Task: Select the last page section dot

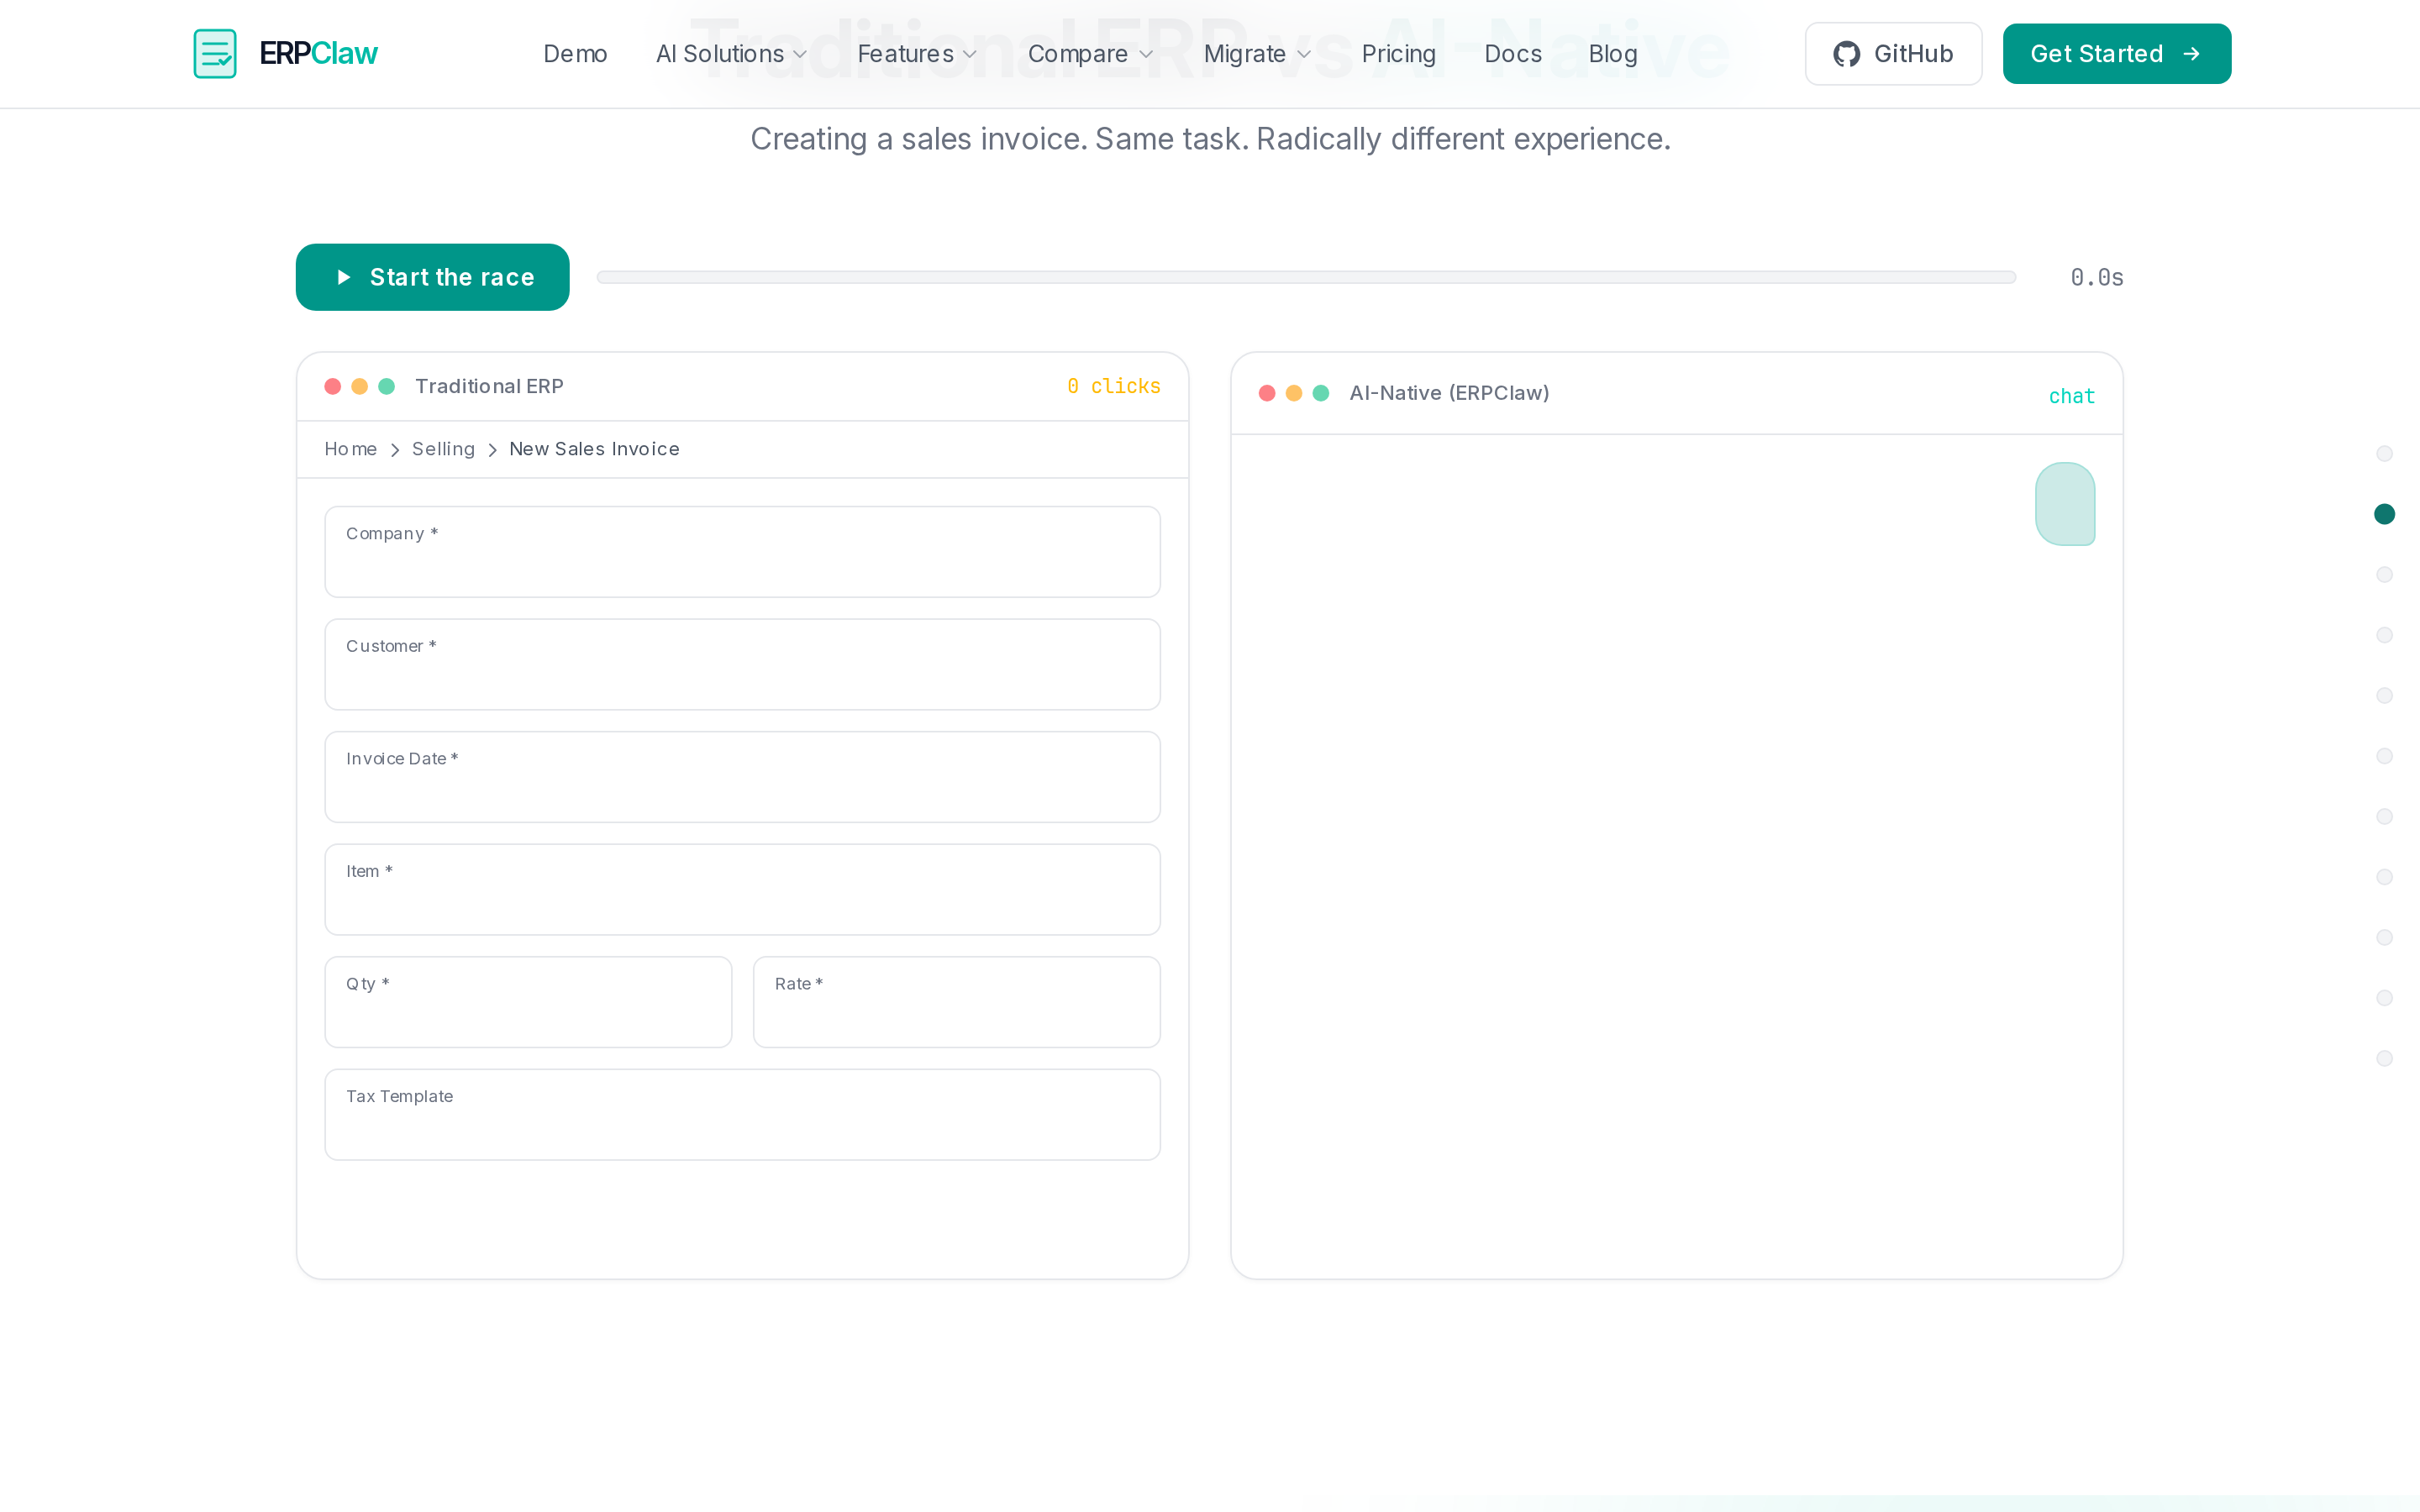Action: click(2384, 1058)
